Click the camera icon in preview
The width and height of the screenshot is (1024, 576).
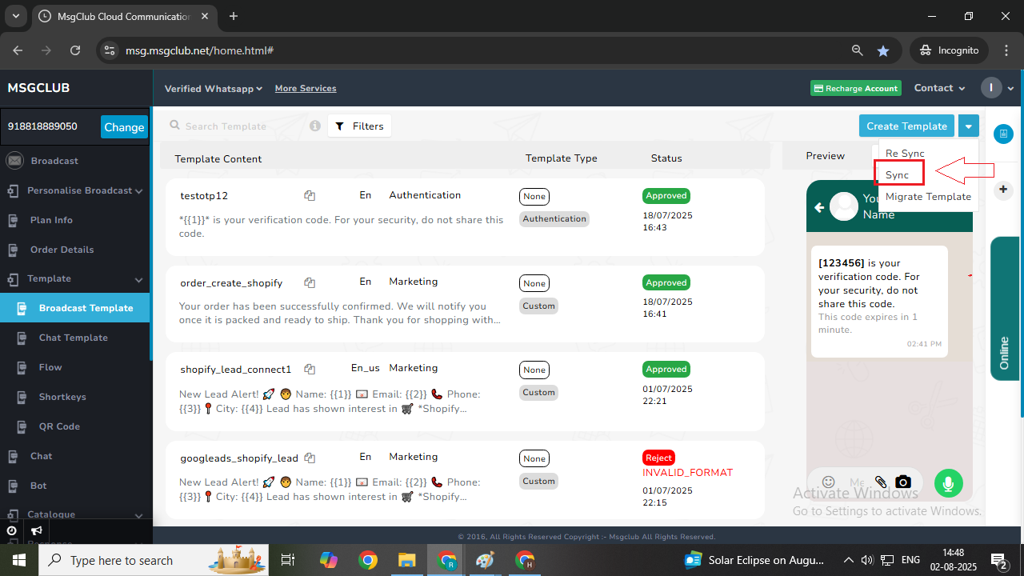point(903,482)
